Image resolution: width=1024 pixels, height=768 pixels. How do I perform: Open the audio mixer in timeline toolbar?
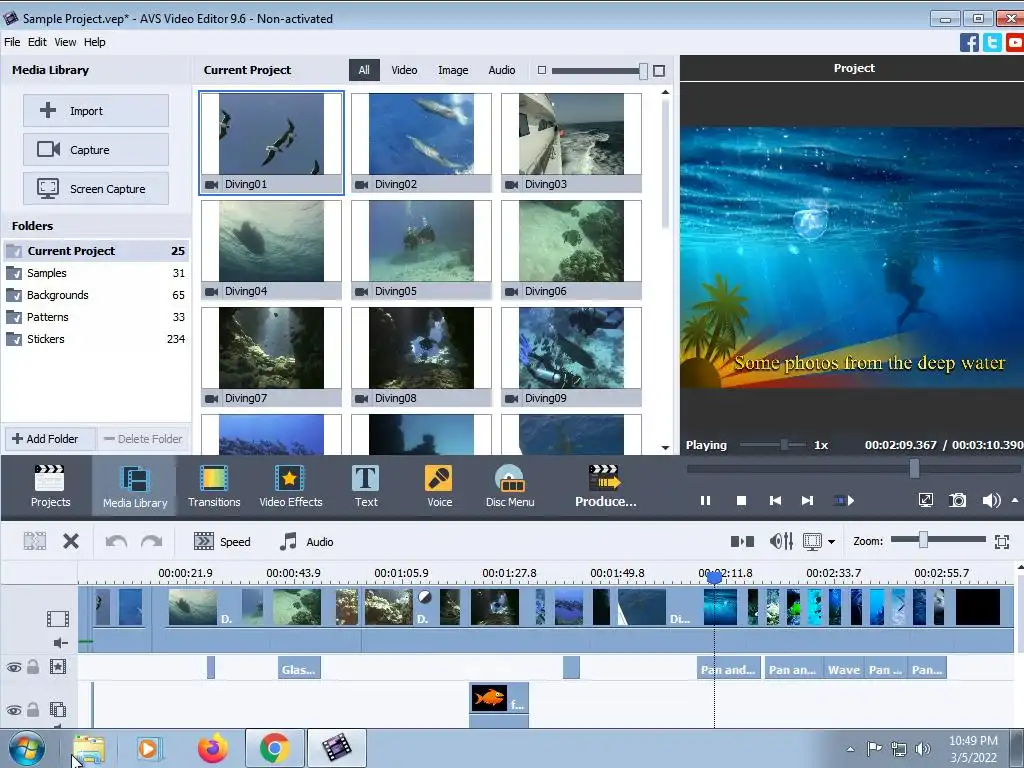pos(781,542)
